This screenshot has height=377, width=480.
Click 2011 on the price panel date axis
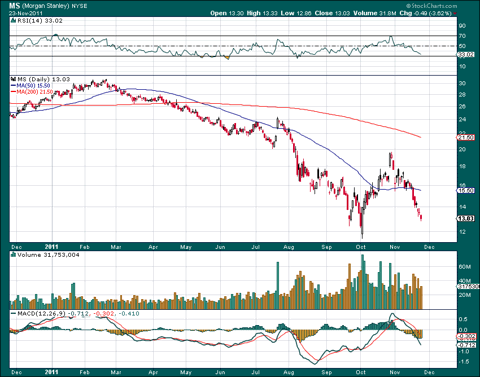coord(52,247)
